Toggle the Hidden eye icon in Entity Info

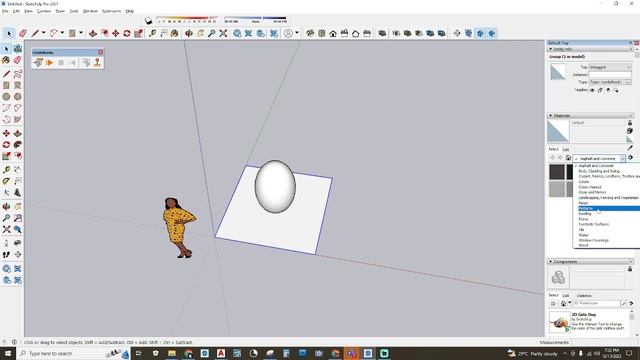pos(592,90)
